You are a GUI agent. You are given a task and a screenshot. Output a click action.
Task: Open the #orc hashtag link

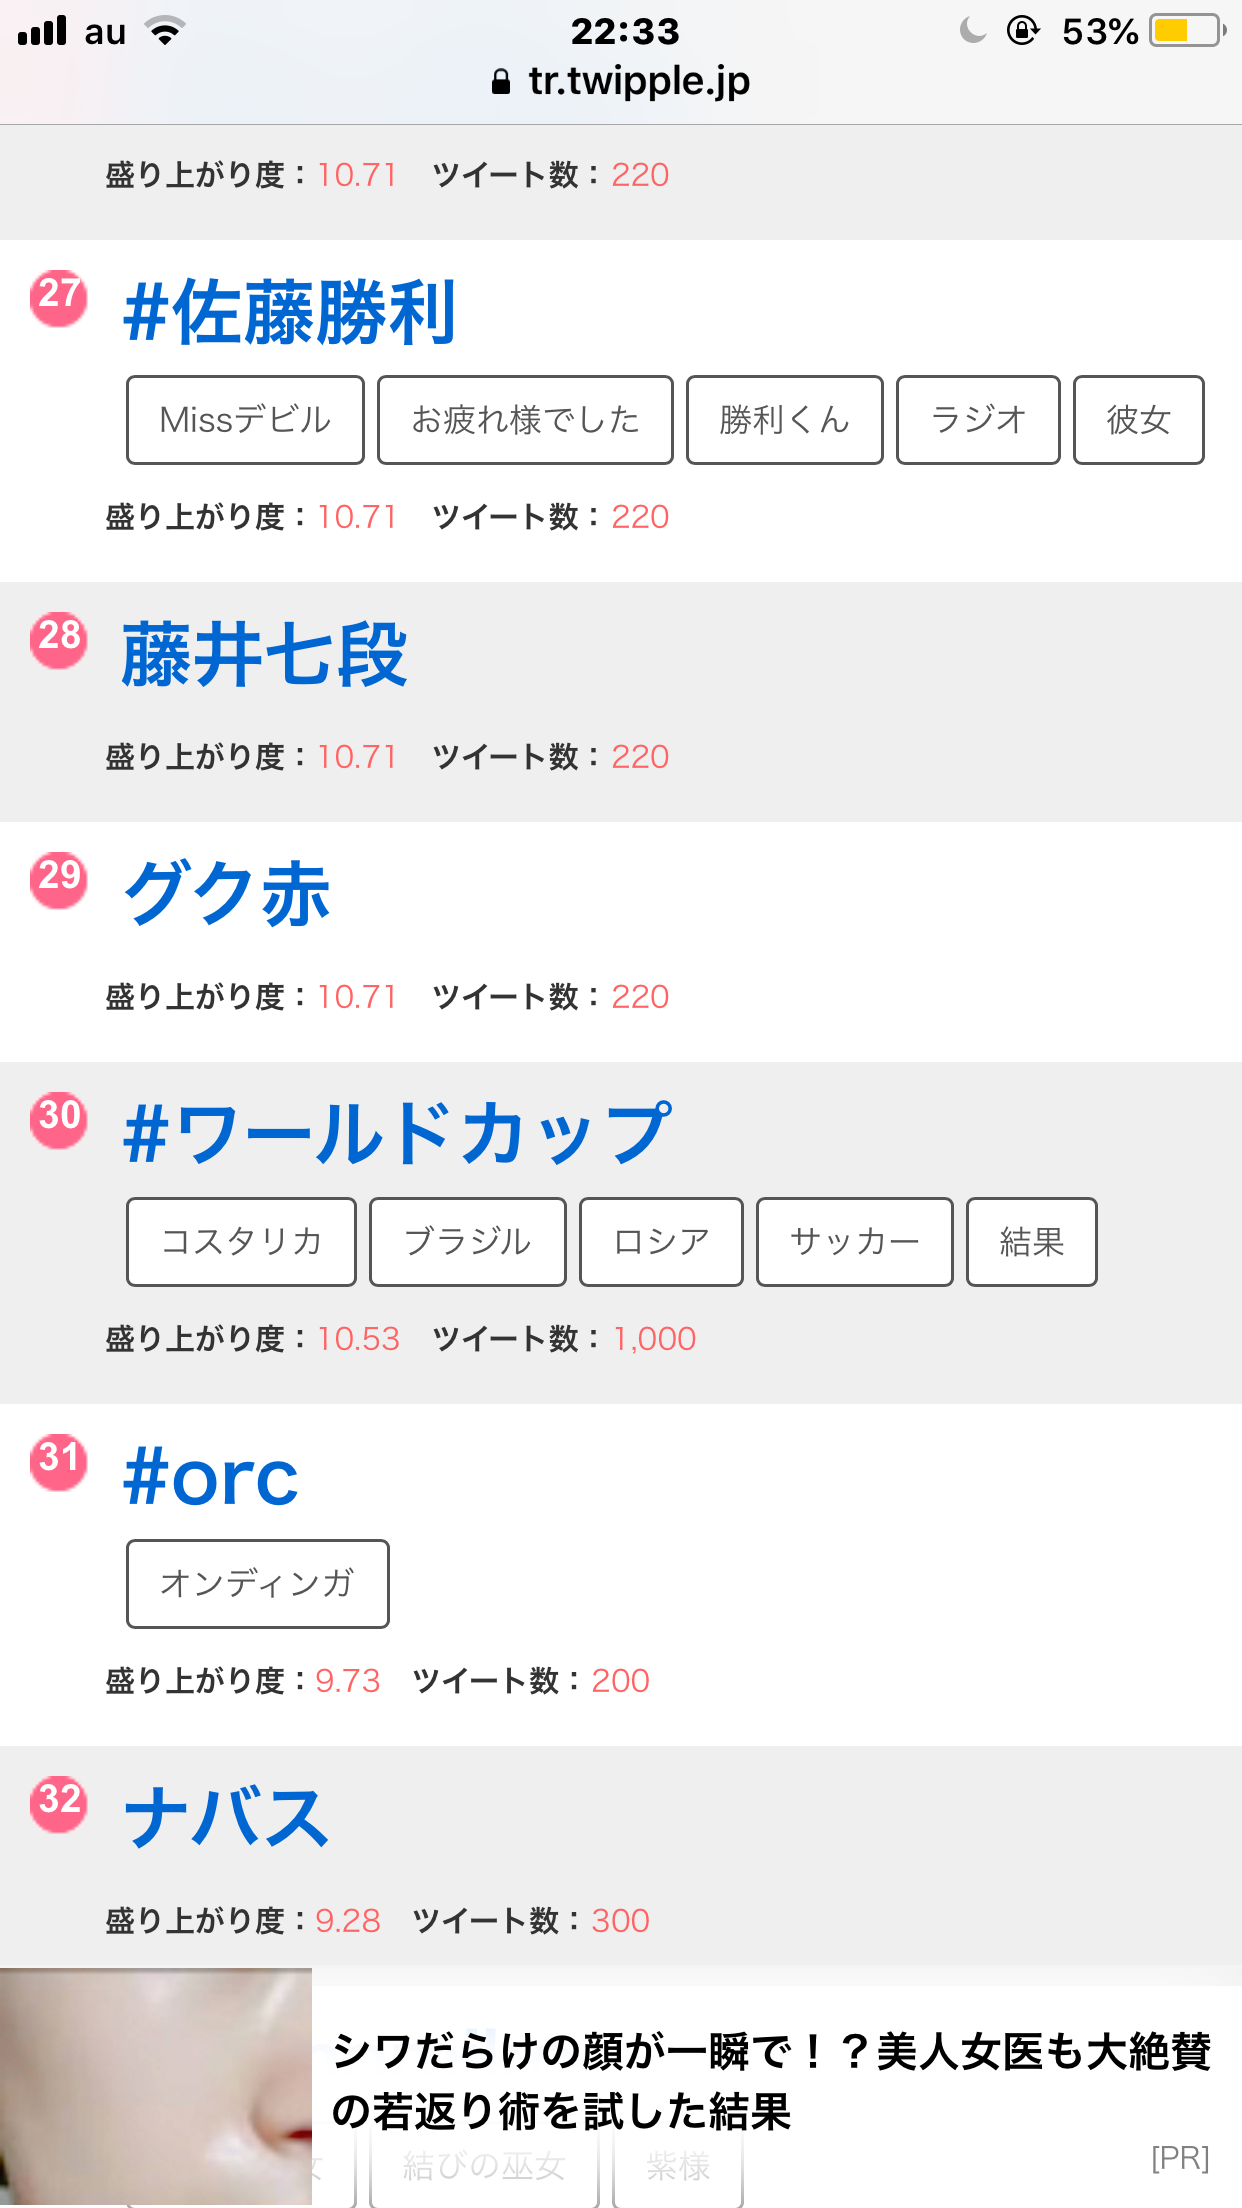tap(211, 1478)
